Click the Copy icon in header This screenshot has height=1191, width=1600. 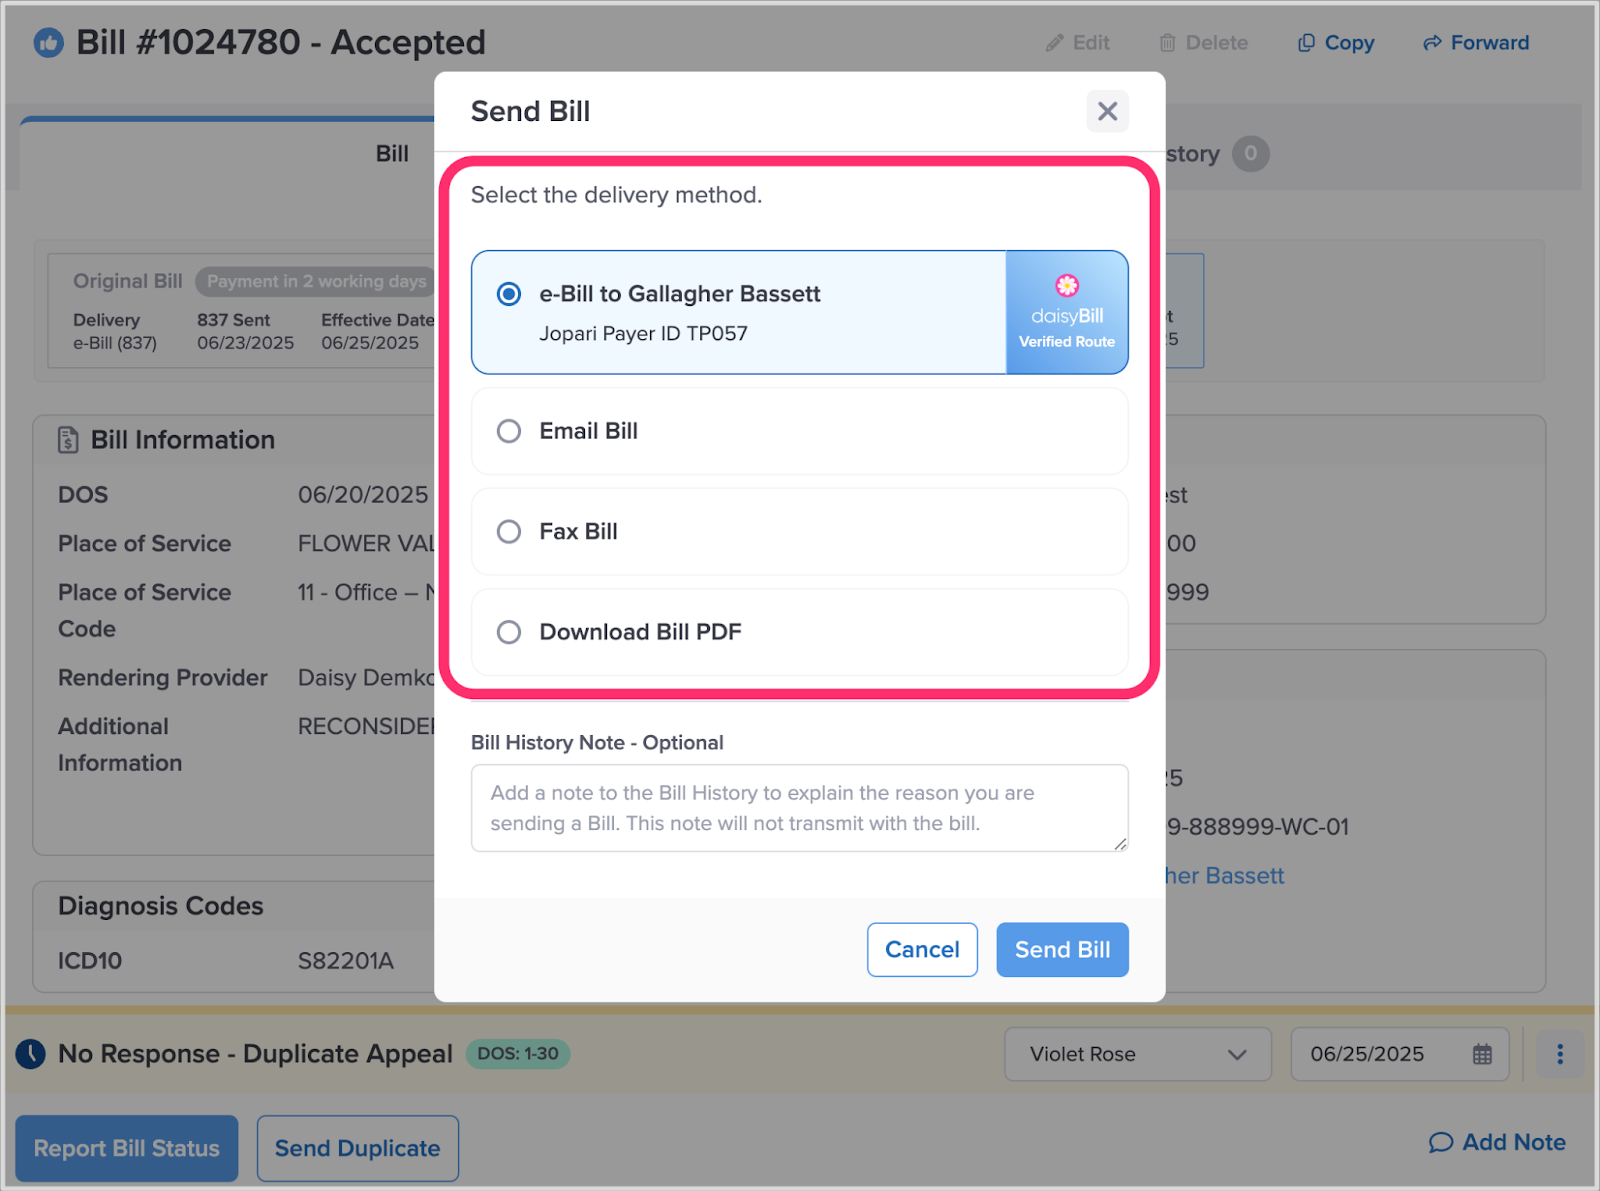point(1306,43)
